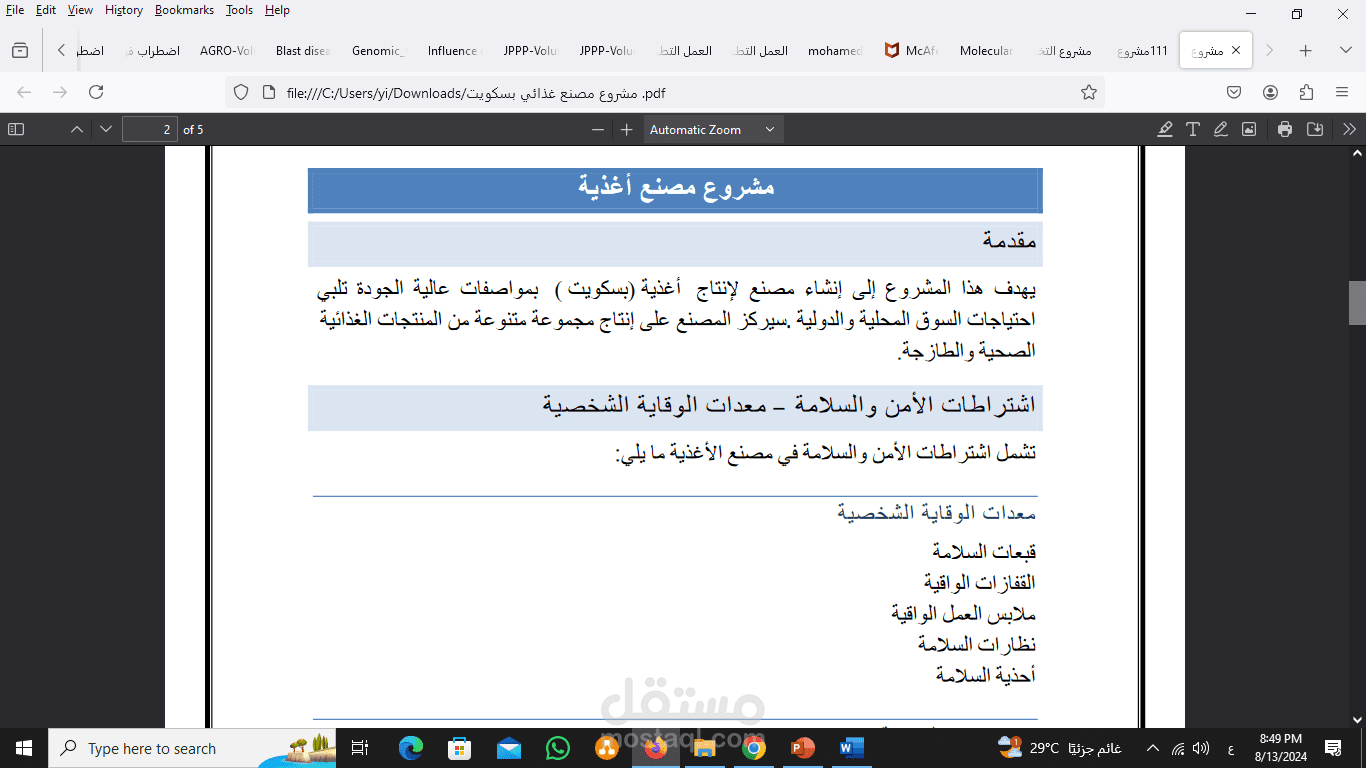Toggle the PDF sidebar panel

click(14, 128)
